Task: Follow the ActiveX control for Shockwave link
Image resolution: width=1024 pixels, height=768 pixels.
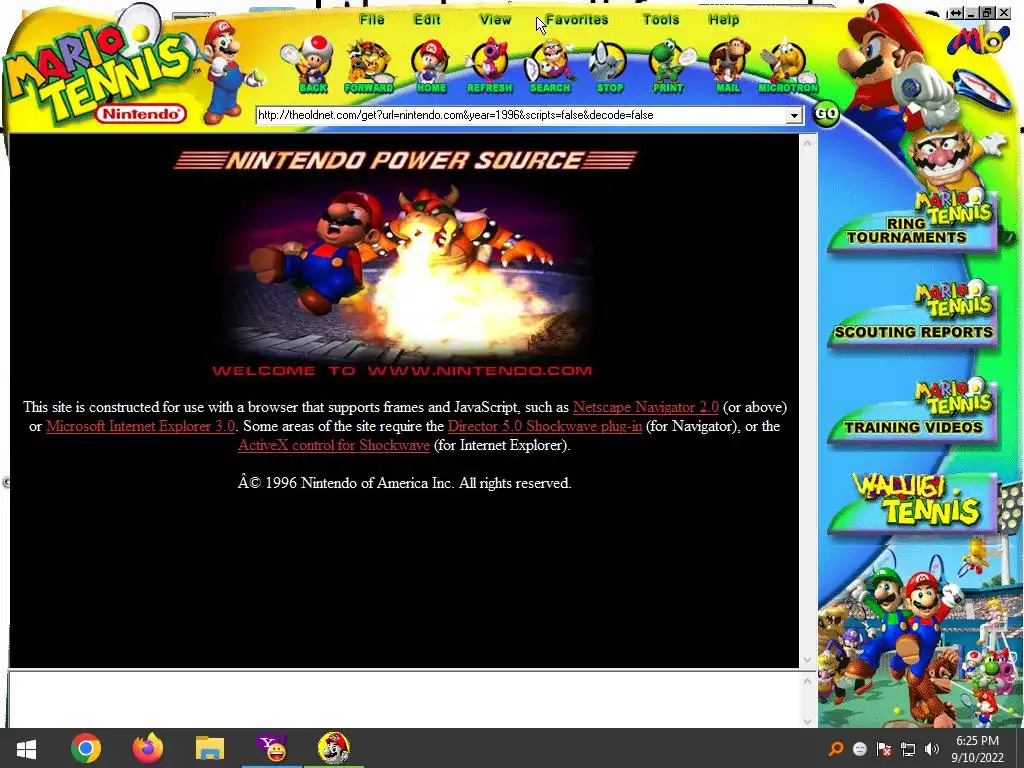Action: pyautogui.click(x=334, y=445)
